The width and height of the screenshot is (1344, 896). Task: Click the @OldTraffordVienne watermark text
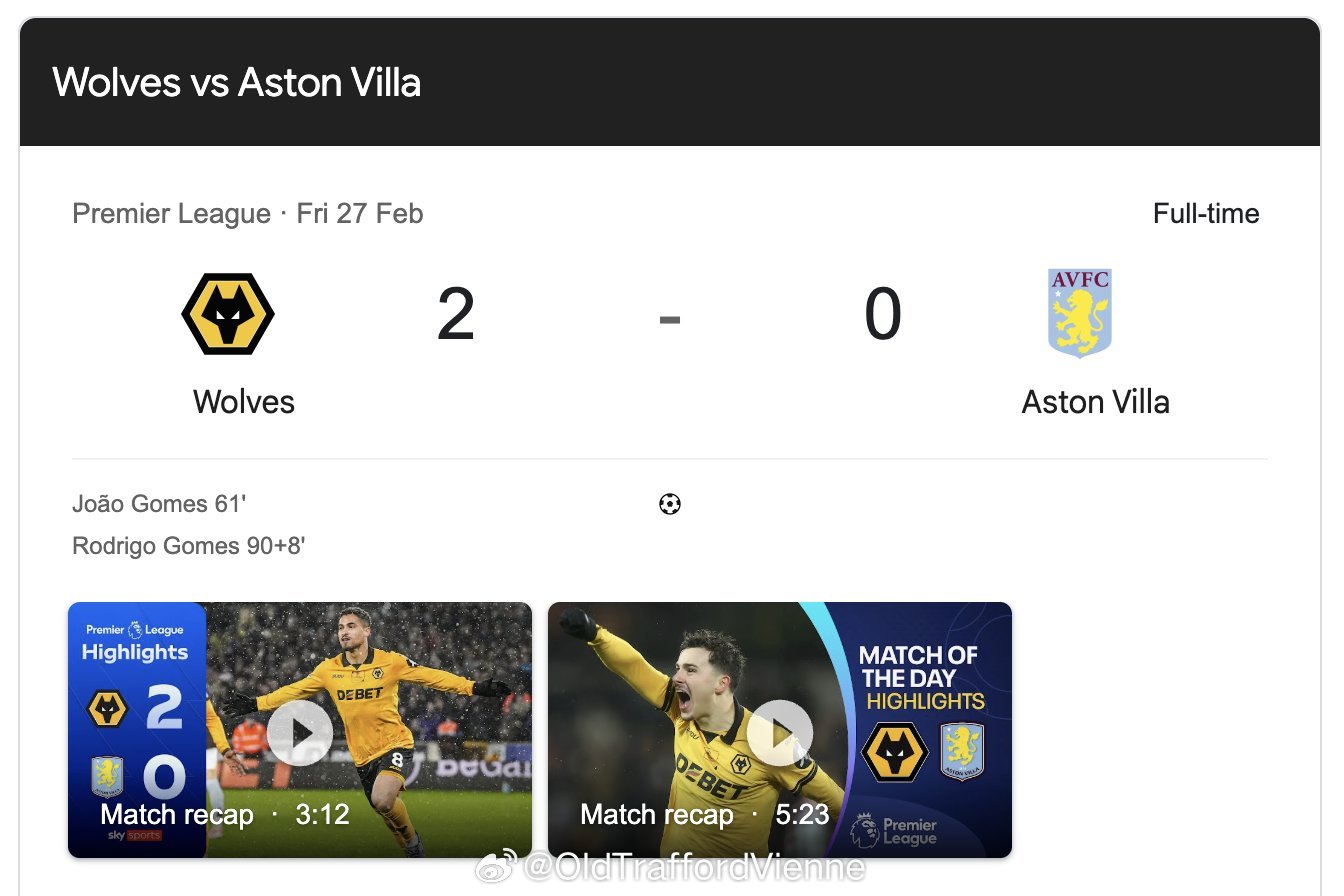(x=694, y=866)
